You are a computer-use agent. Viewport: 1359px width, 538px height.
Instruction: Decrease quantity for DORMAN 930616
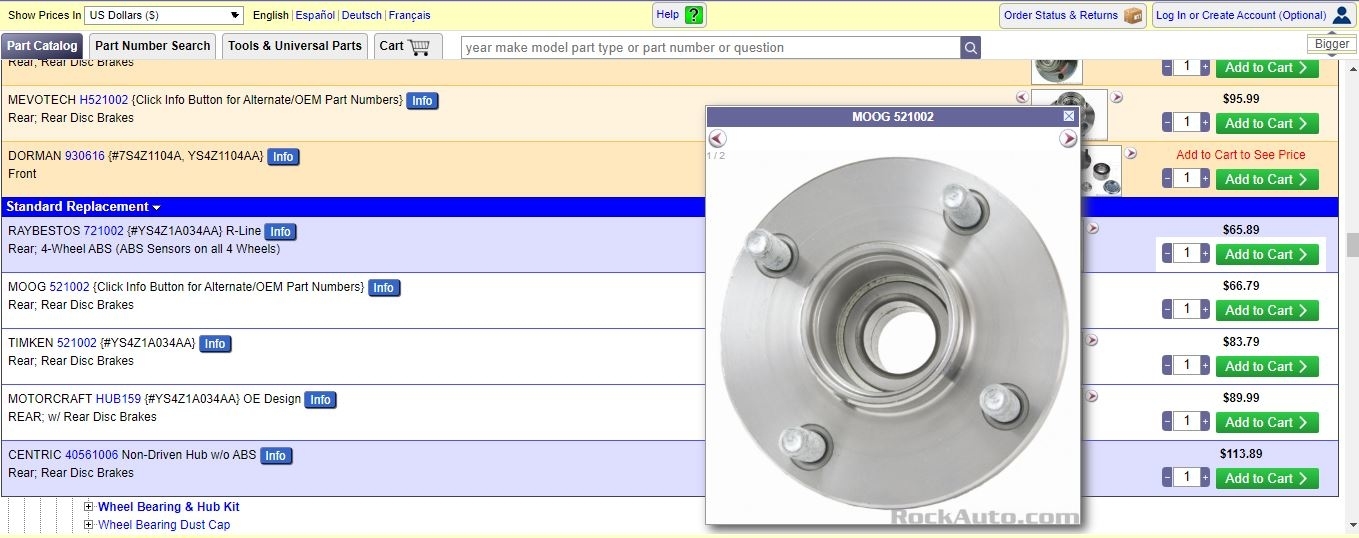point(1167,179)
